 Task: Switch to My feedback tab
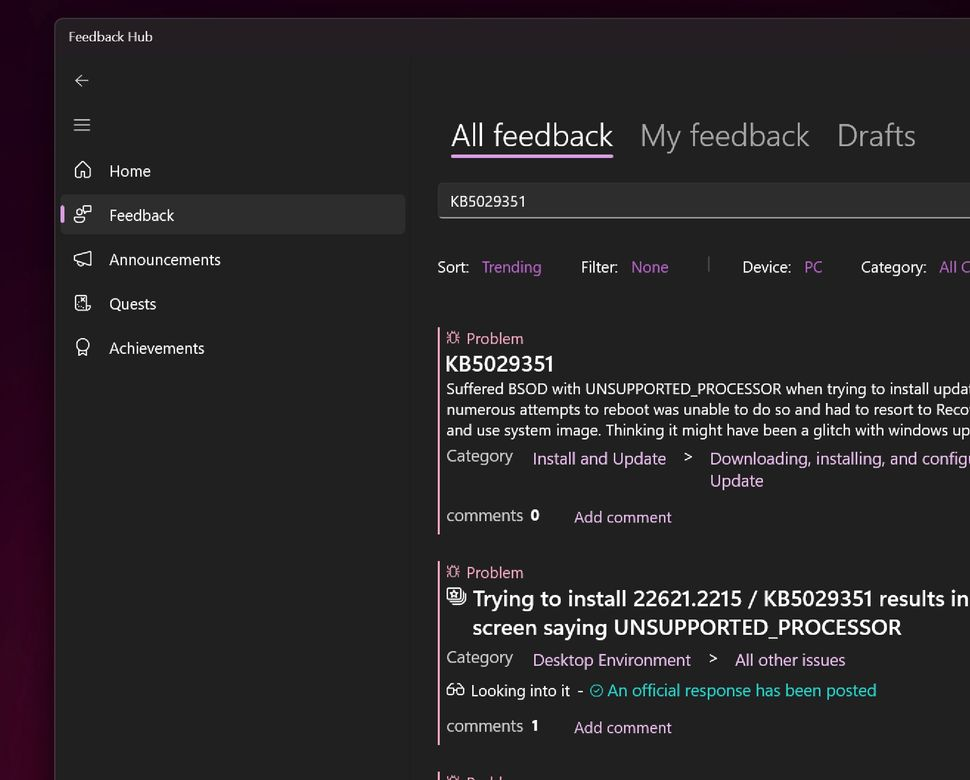click(x=724, y=136)
